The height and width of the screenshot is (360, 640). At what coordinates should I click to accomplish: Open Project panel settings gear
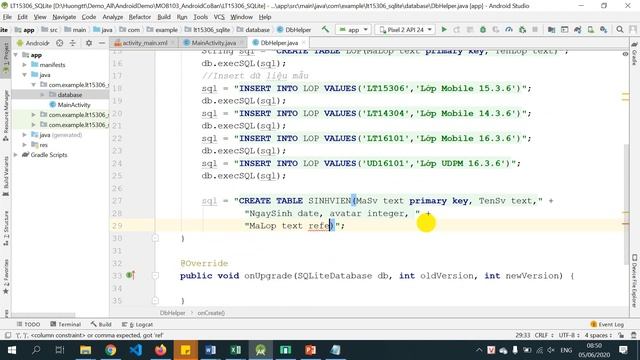pyautogui.click(x=89, y=43)
